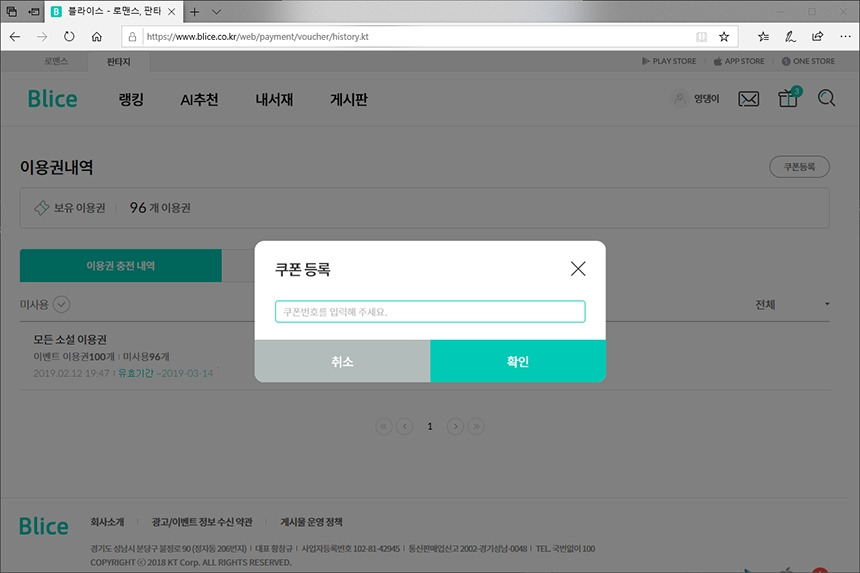Screen dimensions: 860x573
Task: Click the 96 개 이용권 count text
Action: pyautogui.click(x=160, y=208)
